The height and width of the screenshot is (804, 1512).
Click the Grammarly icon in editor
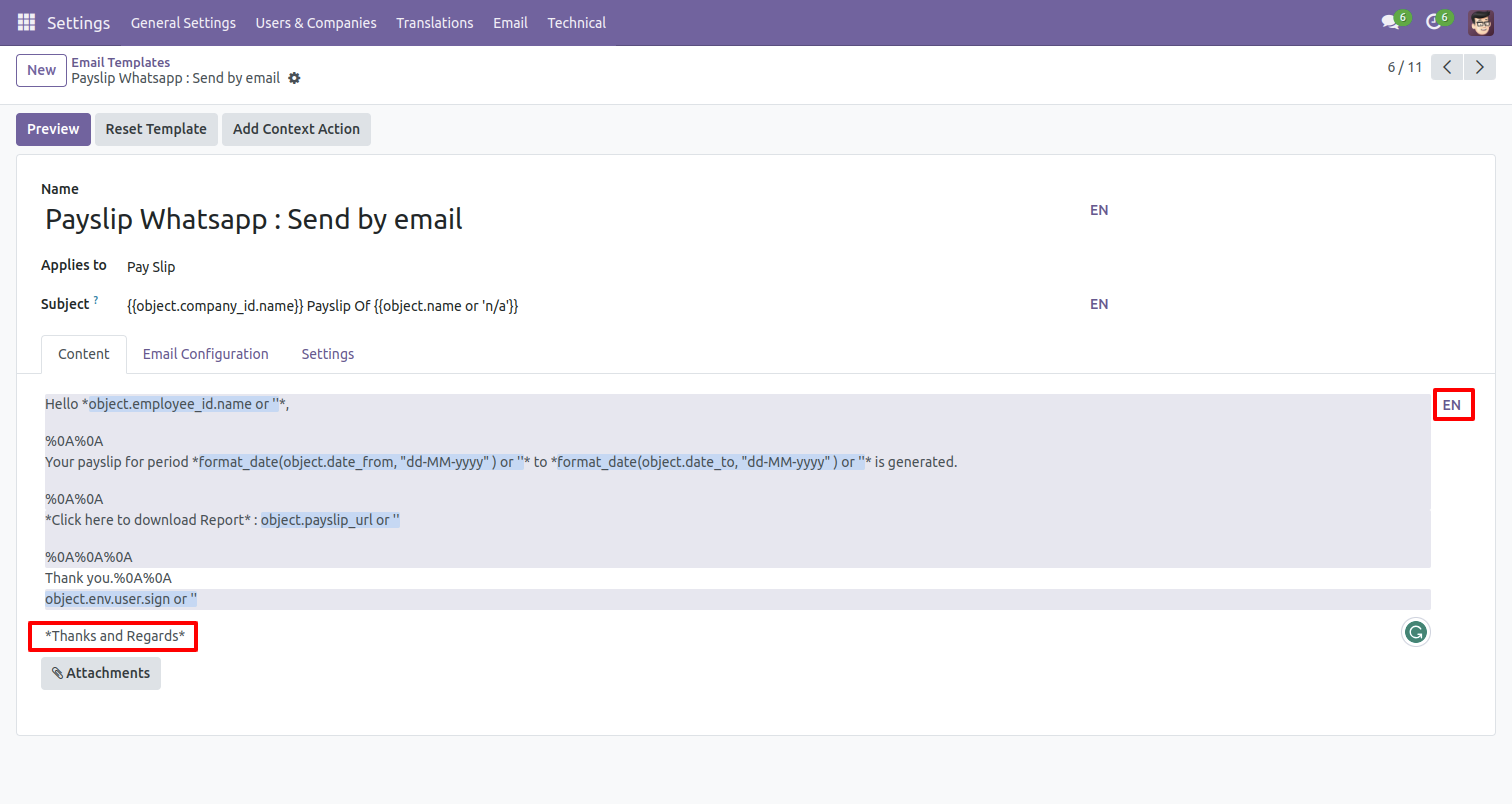[x=1415, y=632]
